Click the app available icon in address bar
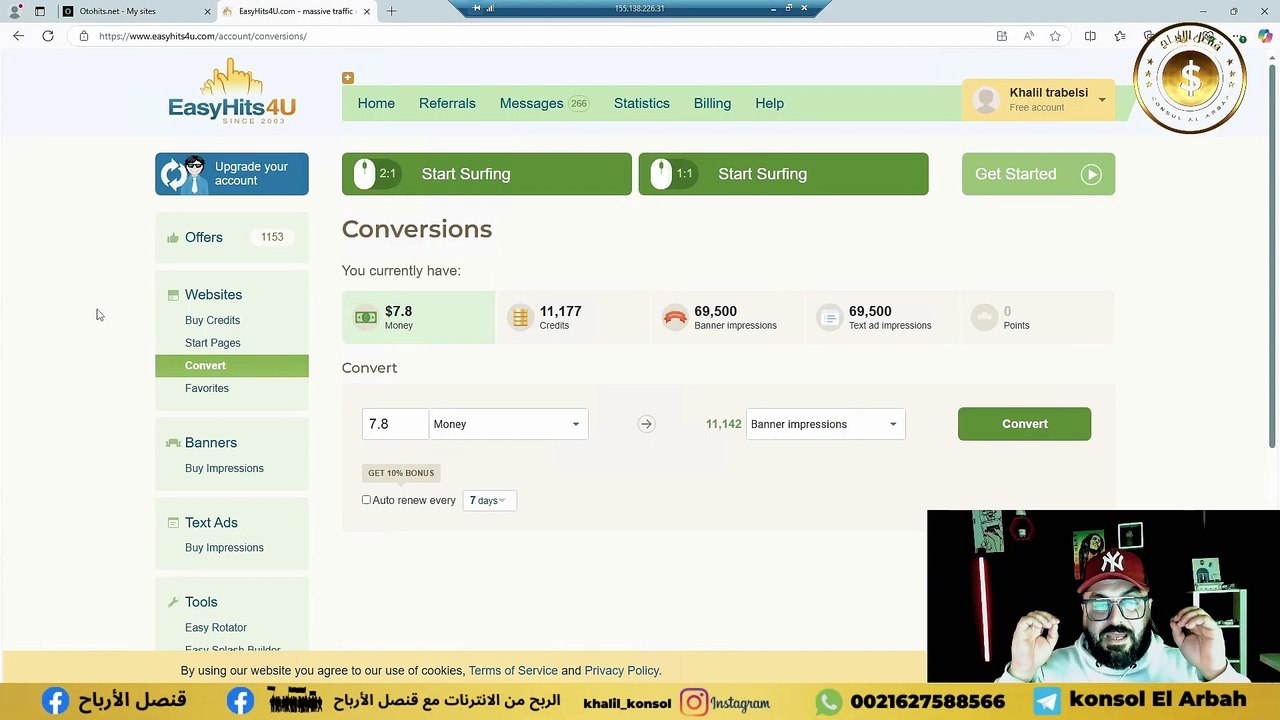Image resolution: width=1280 pixels, height=720 pixels. (1001, 36)
